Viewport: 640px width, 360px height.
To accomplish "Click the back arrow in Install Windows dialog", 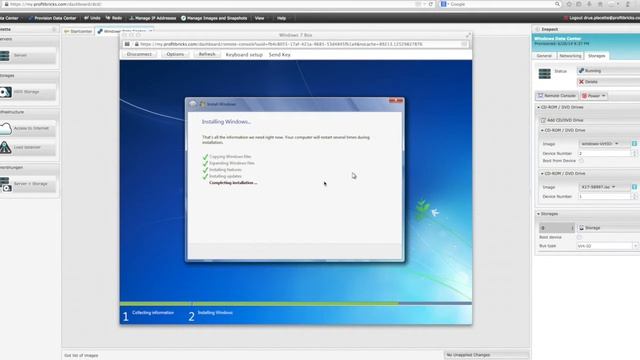I will tap(193, 104).
